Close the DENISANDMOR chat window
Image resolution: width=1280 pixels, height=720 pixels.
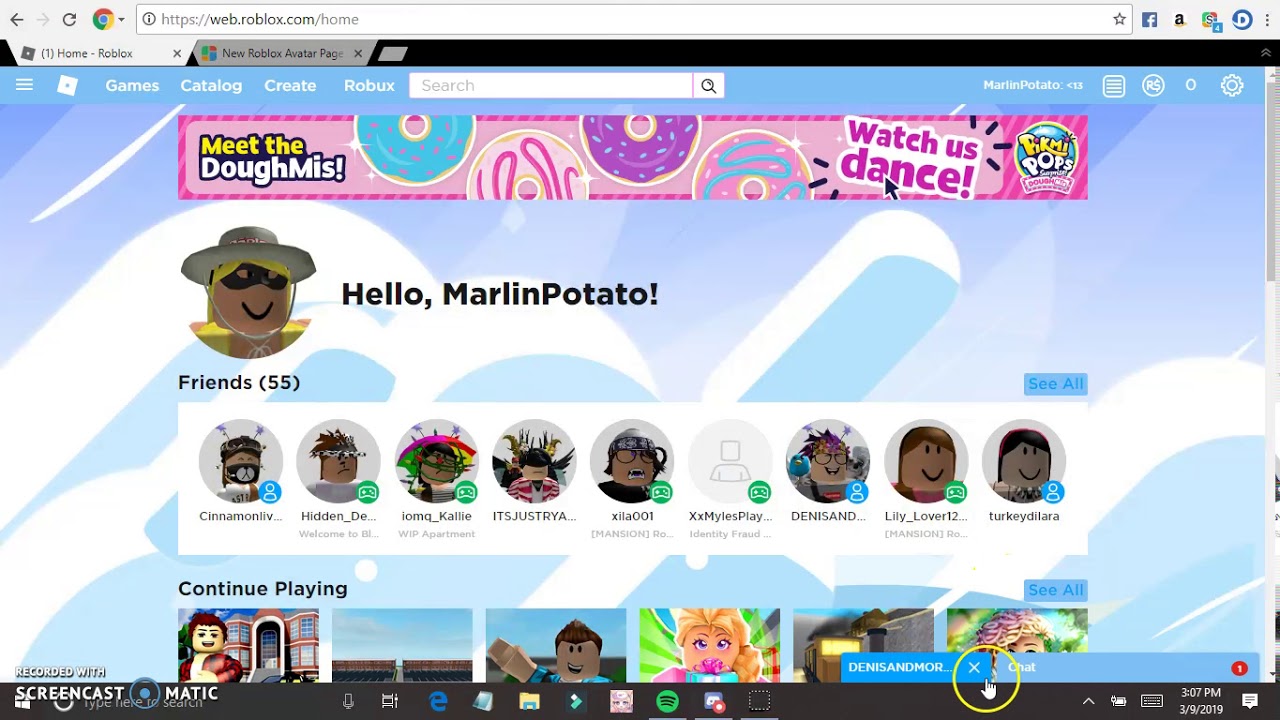click(974, 667)
